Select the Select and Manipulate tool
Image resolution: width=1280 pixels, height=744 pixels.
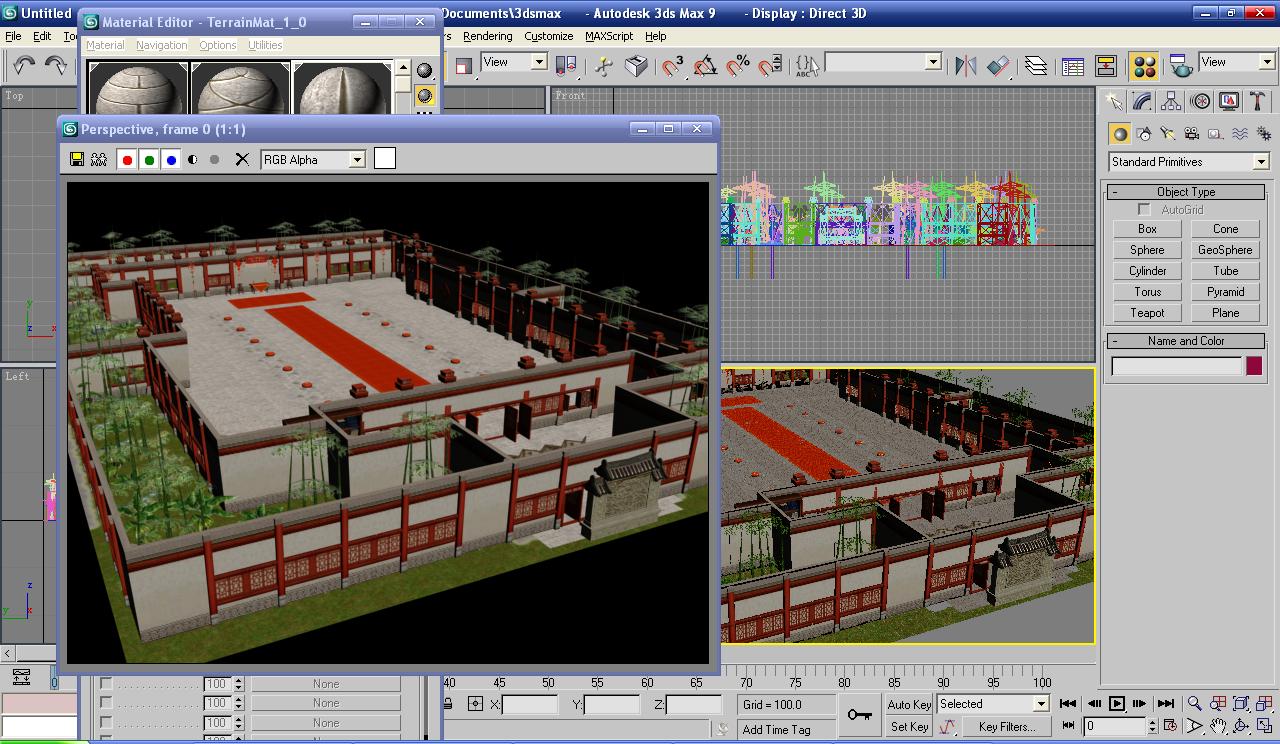click(x=603, y=66)
